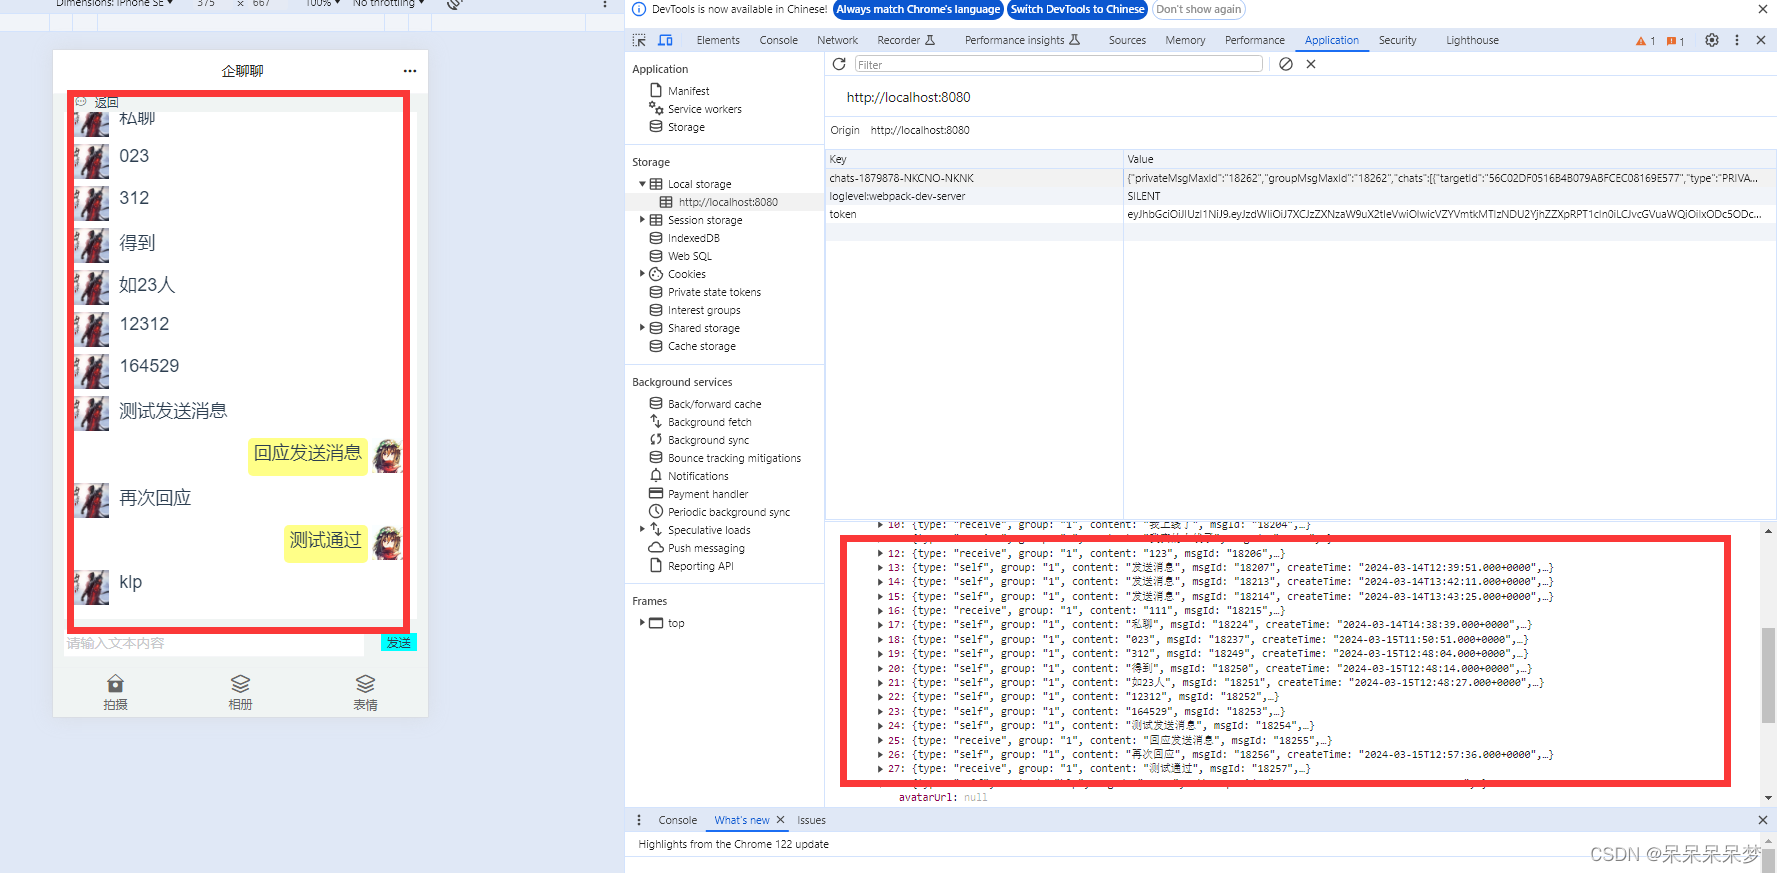Toggle the device toolbar icon
This screenshot has width=1777, height=873.
click(x=665, y=40)
